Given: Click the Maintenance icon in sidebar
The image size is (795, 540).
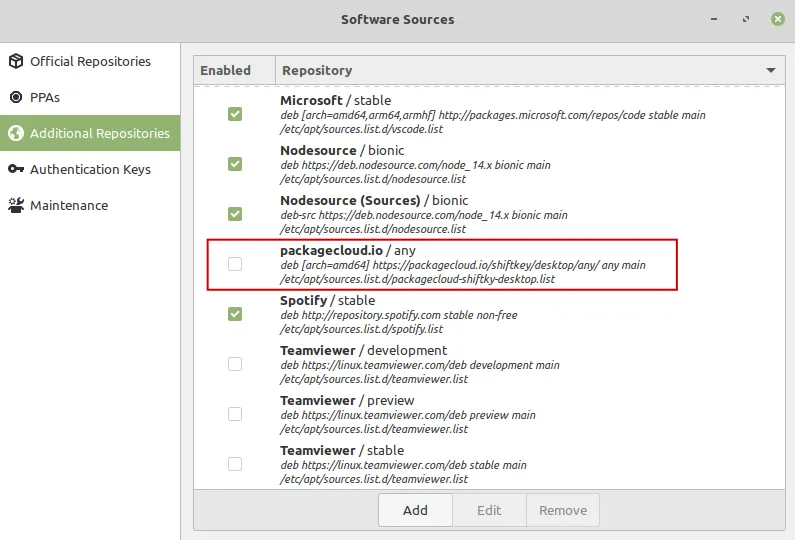Looking at the screenshot, I should point(16,205).
